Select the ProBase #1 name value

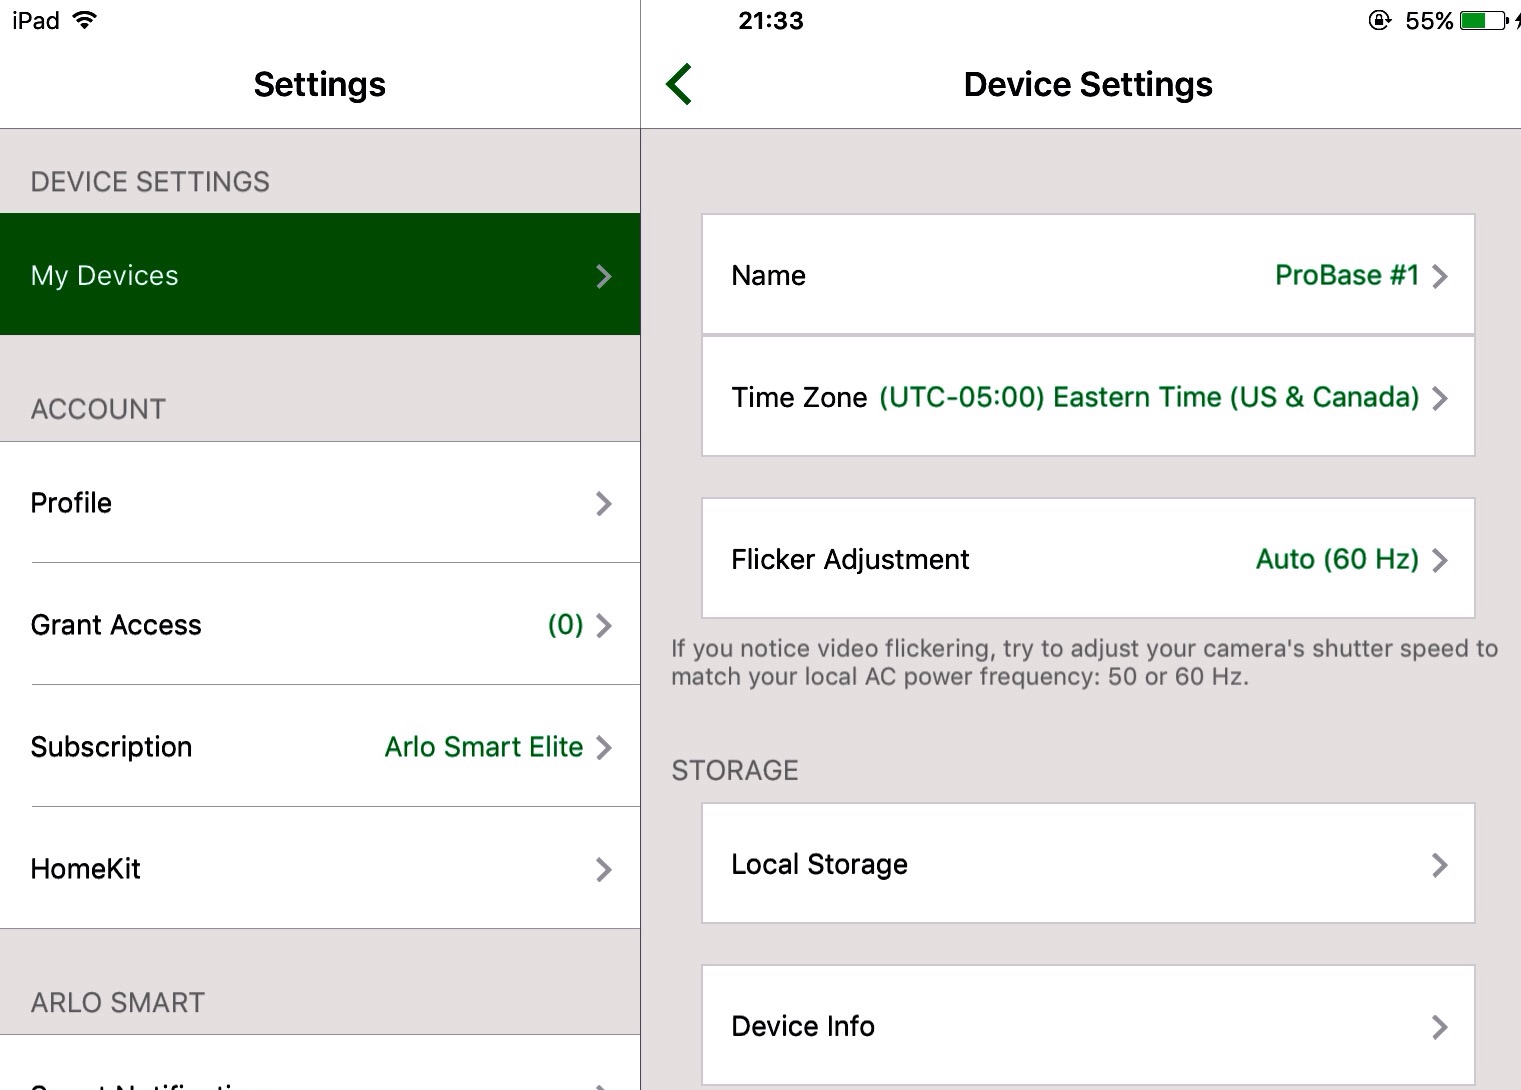pyautogui.click(x=1347, y=275)
